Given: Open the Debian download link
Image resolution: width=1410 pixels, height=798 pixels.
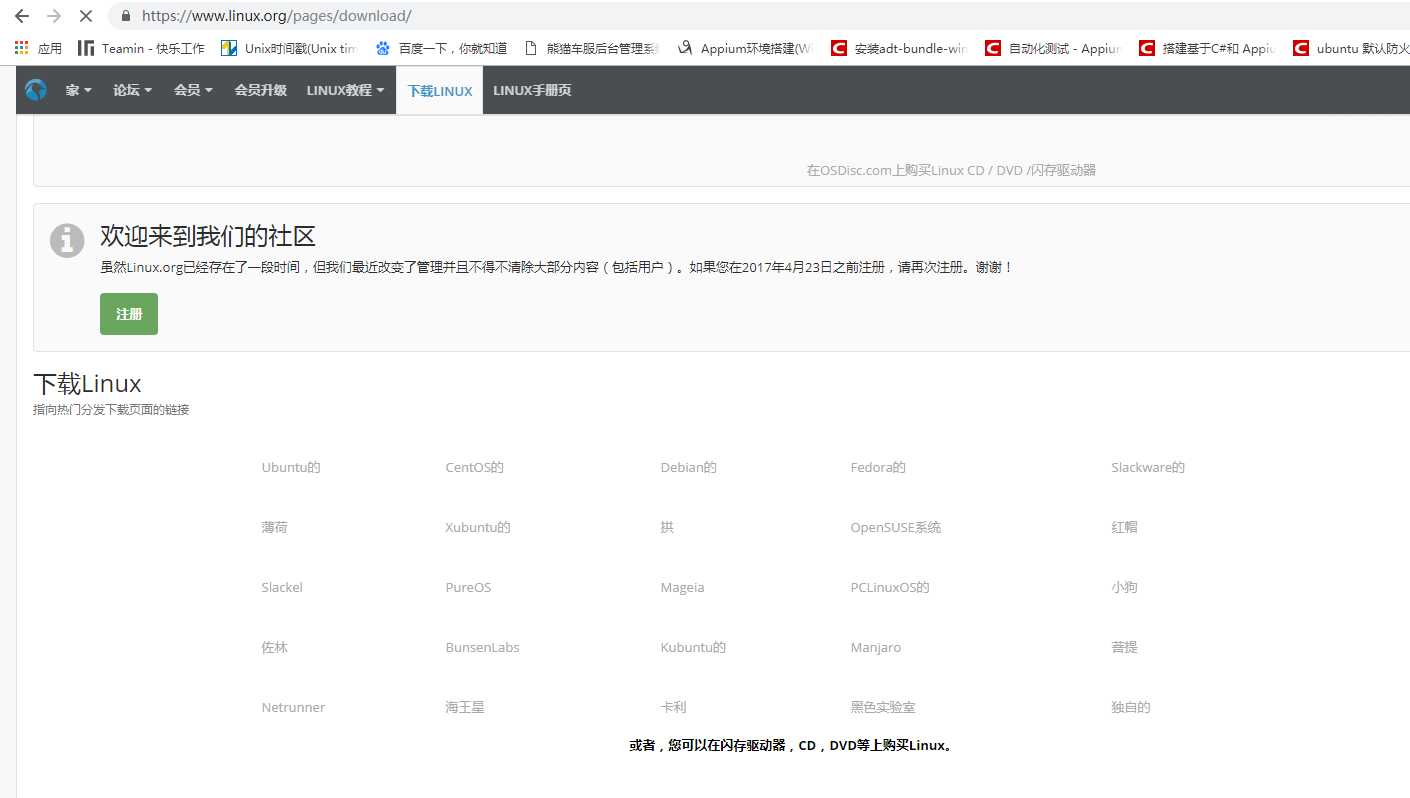Looking at the screenshot, I should [689, 467].
